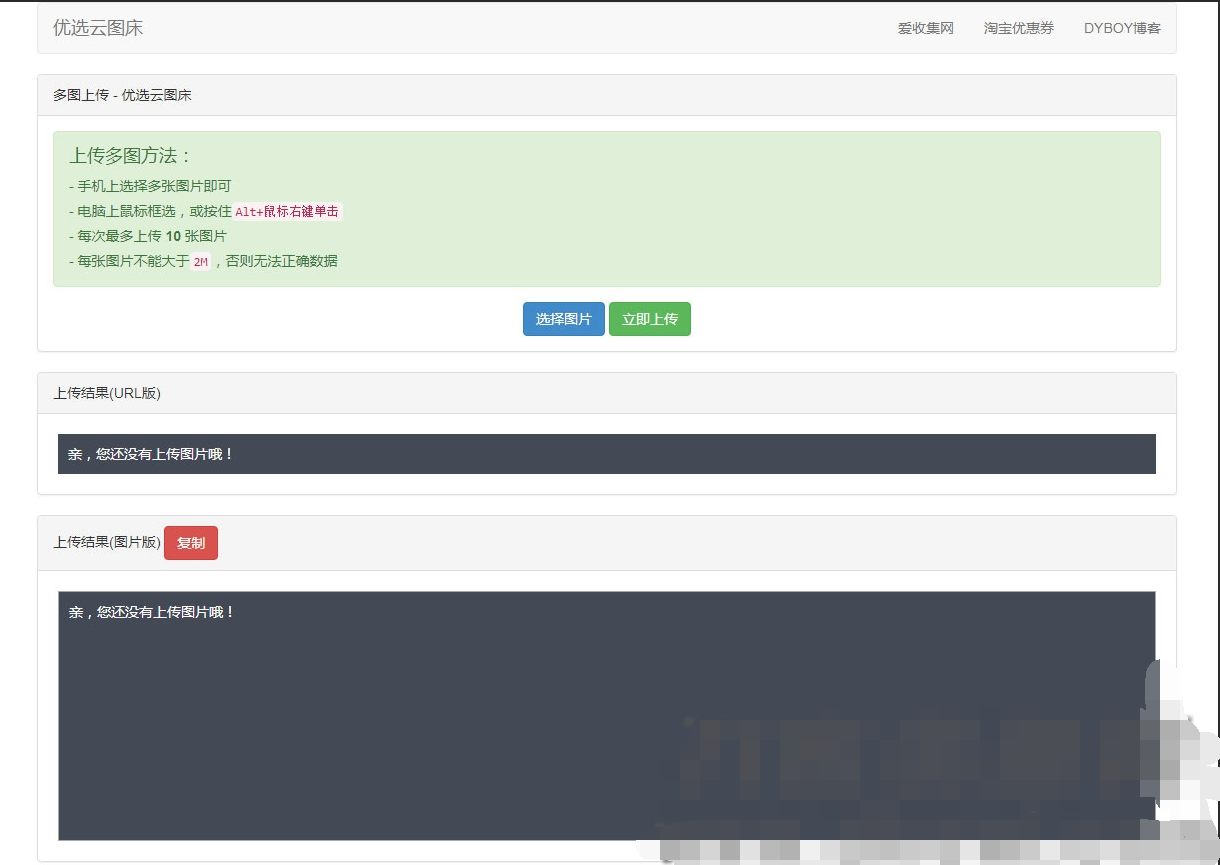This screenshot has width=1220, height=865.
Task: Click the pixelated watermark at bottom right
Action: (930, 780)
